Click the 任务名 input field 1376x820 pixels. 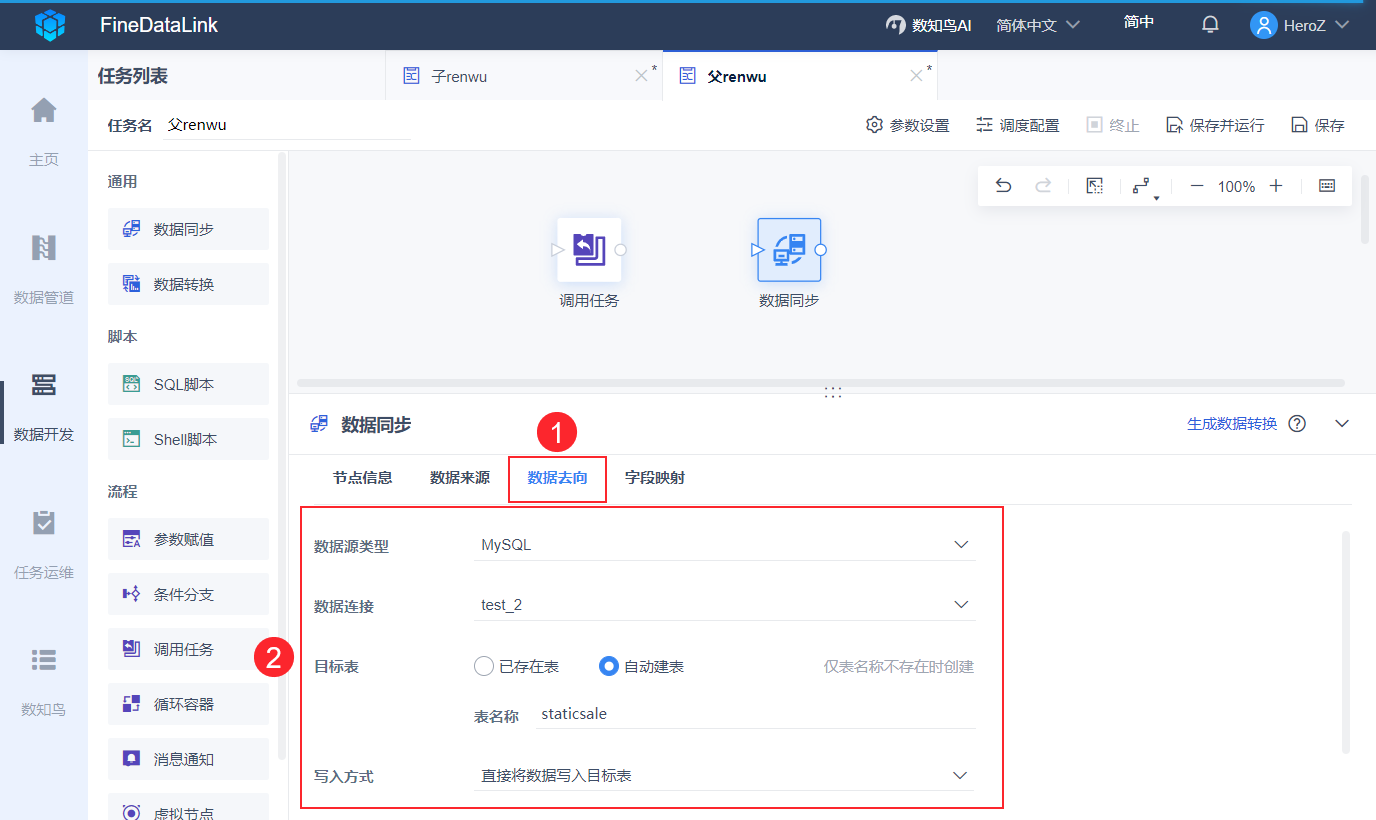coord(287,125)
